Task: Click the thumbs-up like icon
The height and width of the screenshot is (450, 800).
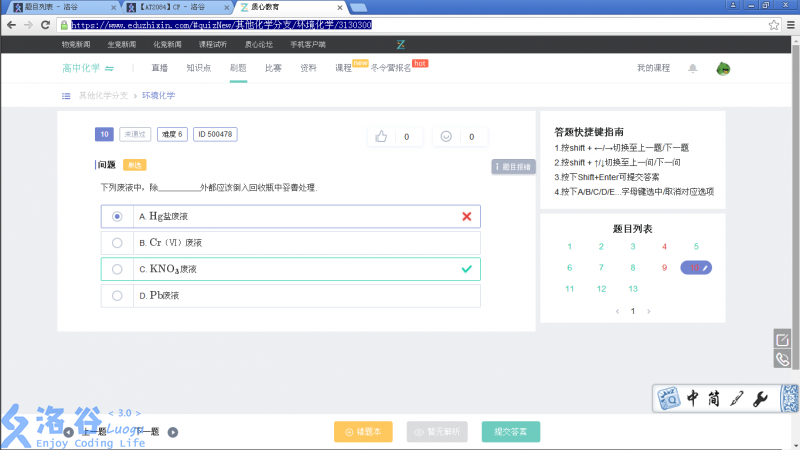Action: point(381,136)
